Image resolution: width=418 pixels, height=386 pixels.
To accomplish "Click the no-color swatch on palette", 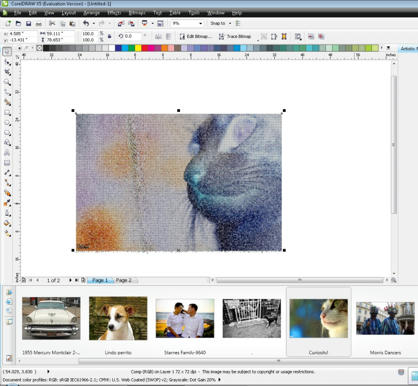I will pos(39,48).
